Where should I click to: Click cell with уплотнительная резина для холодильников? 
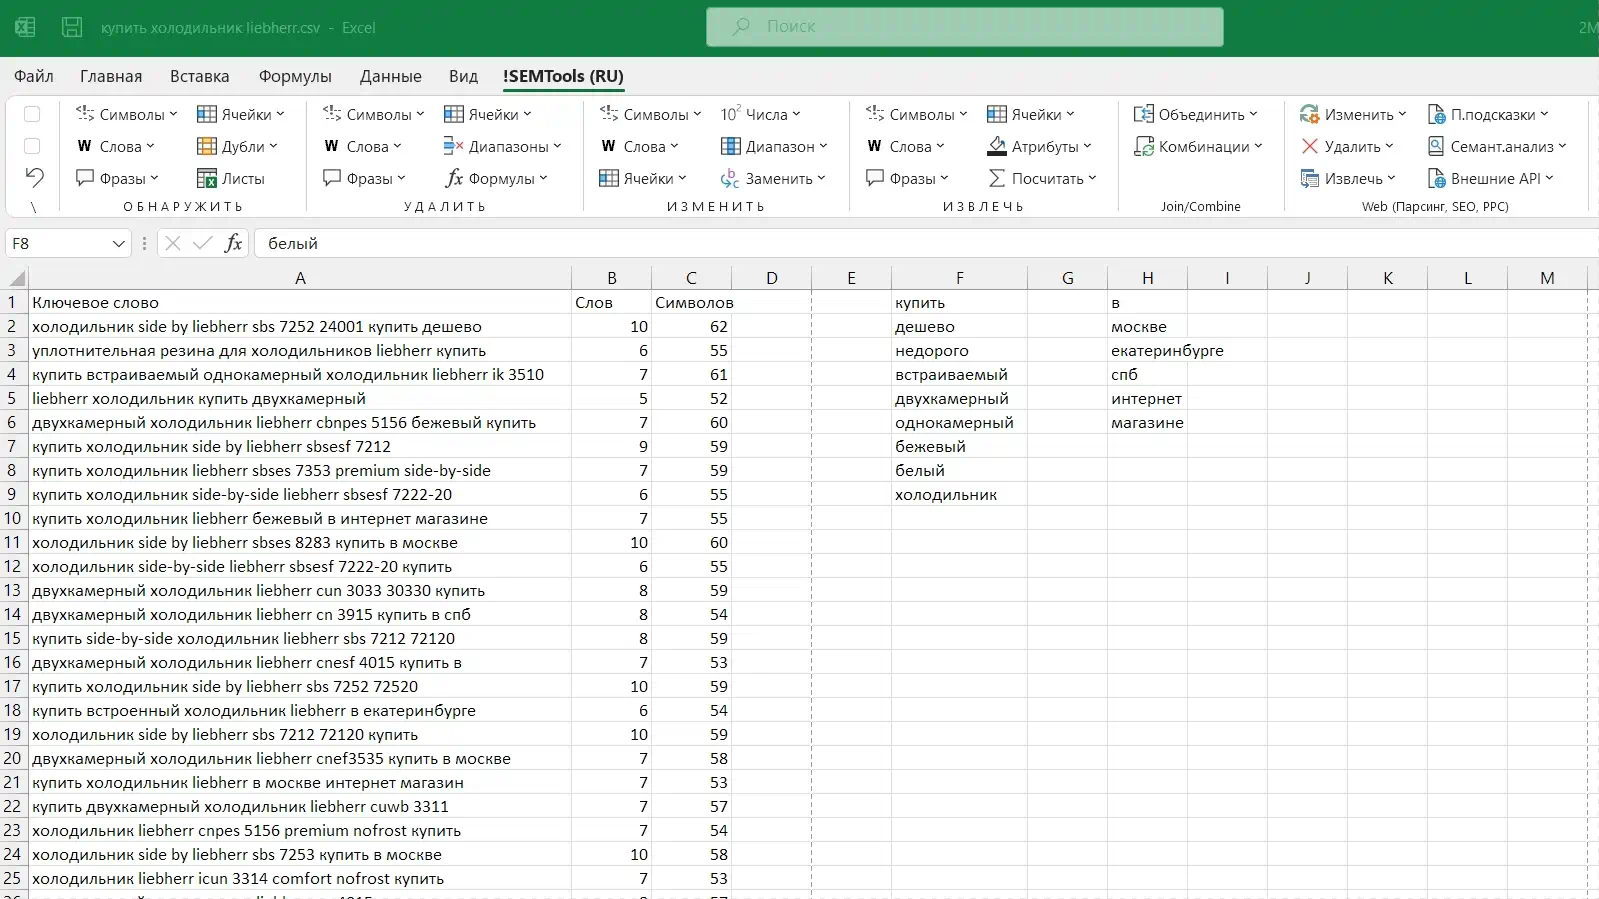point(300,350)
